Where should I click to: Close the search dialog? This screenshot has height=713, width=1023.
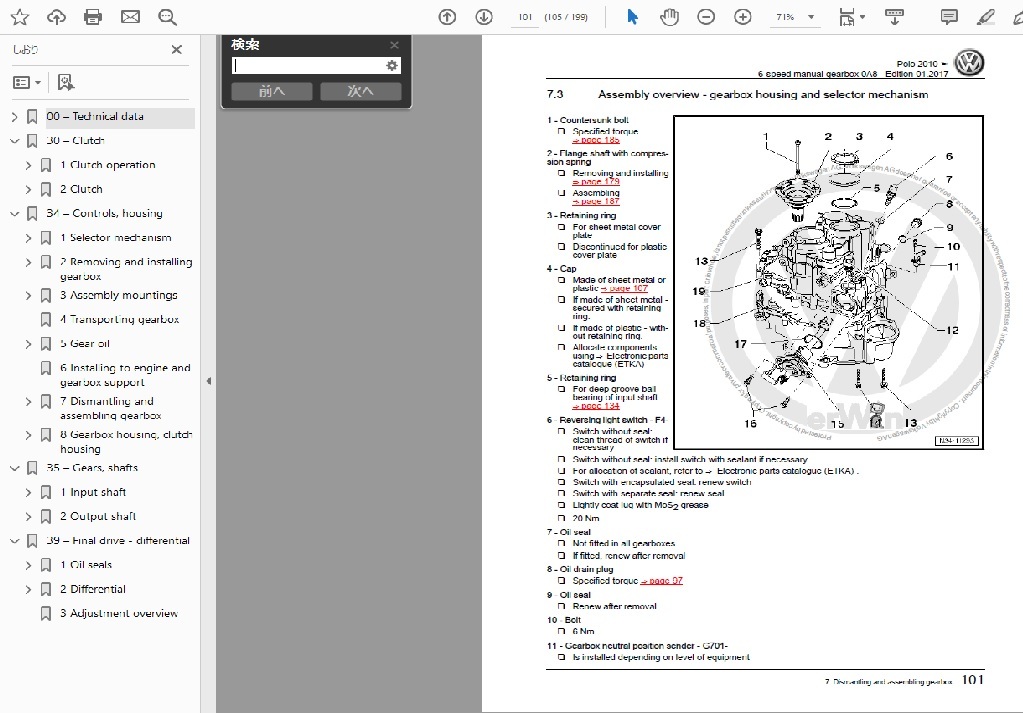pyautogui.click(x=394, y=45)
